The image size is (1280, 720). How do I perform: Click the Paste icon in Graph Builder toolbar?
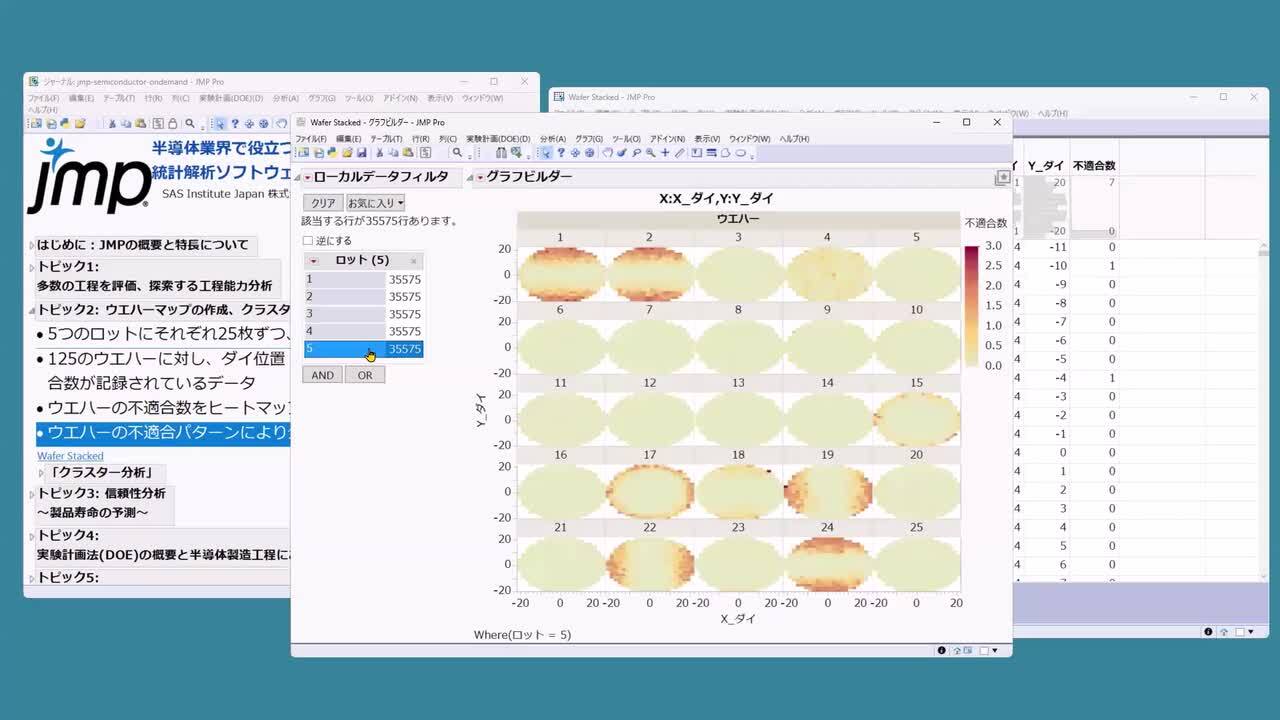(408, 153)
